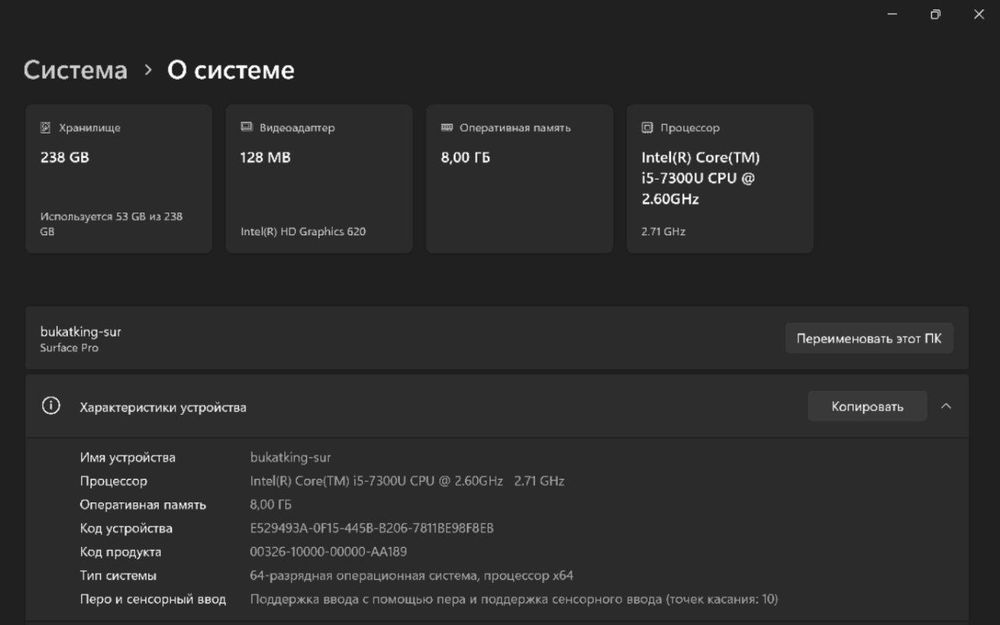The height and width of the screenshot is (625, 1000).
Task: Click the Характеристики устройства header text
Action: (163, 407)
